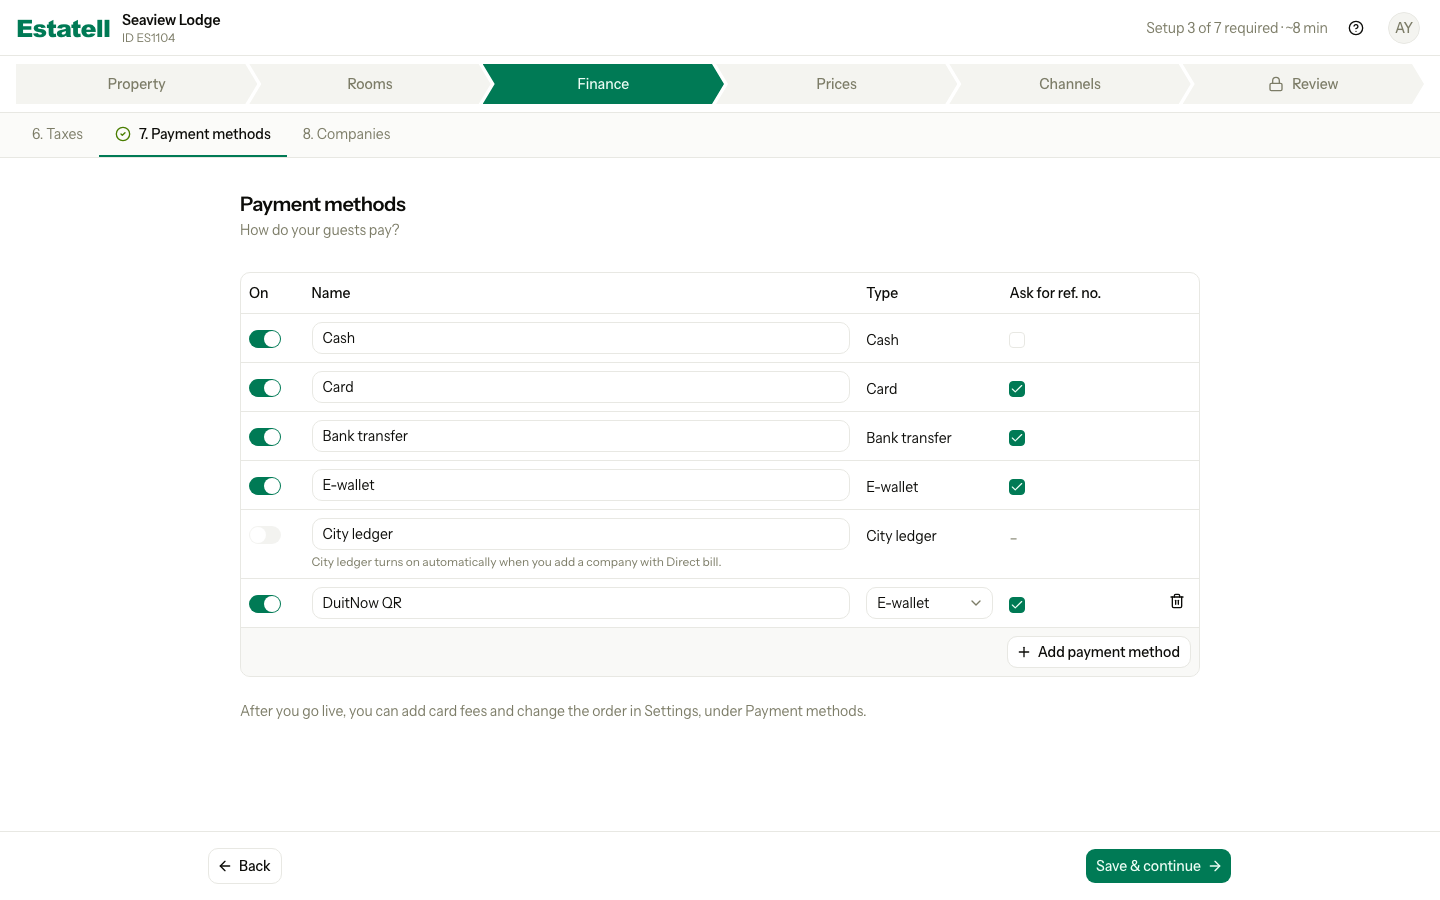Go to the Rooms step
The height and width of the screenshot is (900, 1440).
point(370,84)
